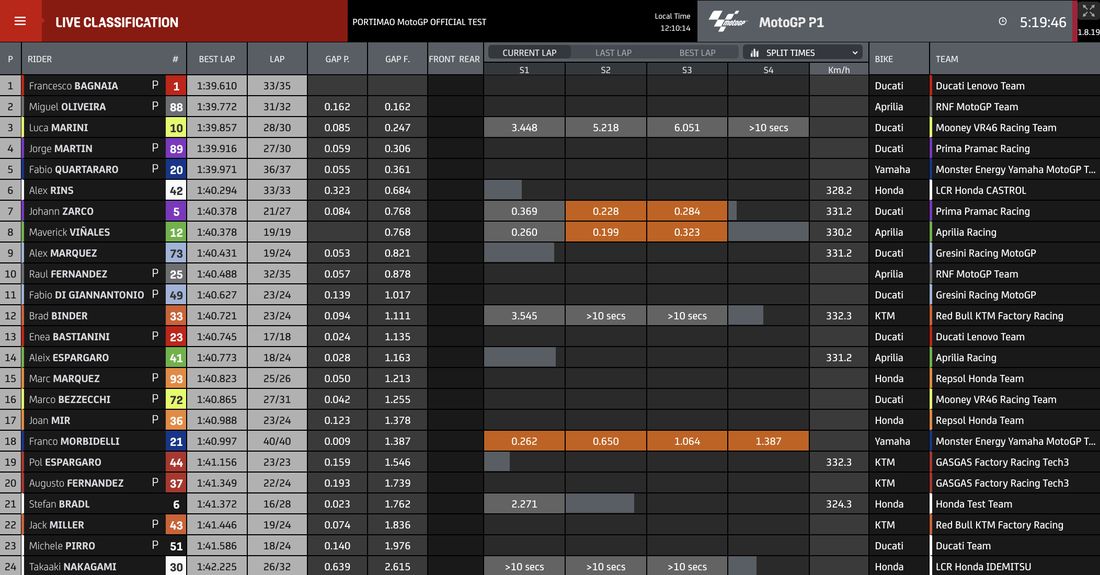Click Morbidelli's lap count 40/40
Screen dimensions: 1100x575
(277, 441)
